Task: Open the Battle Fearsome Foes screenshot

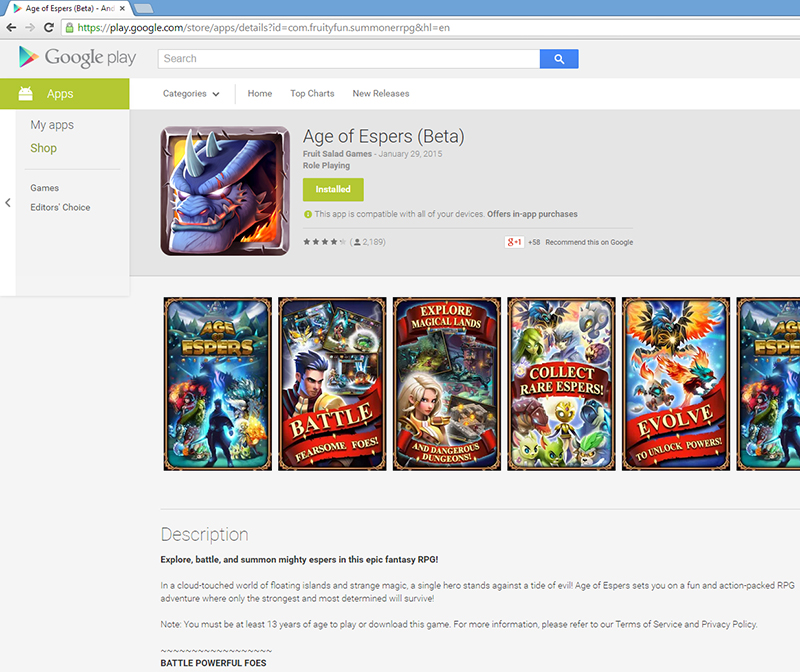Action: pyautogui.click(x=331, y=384)
